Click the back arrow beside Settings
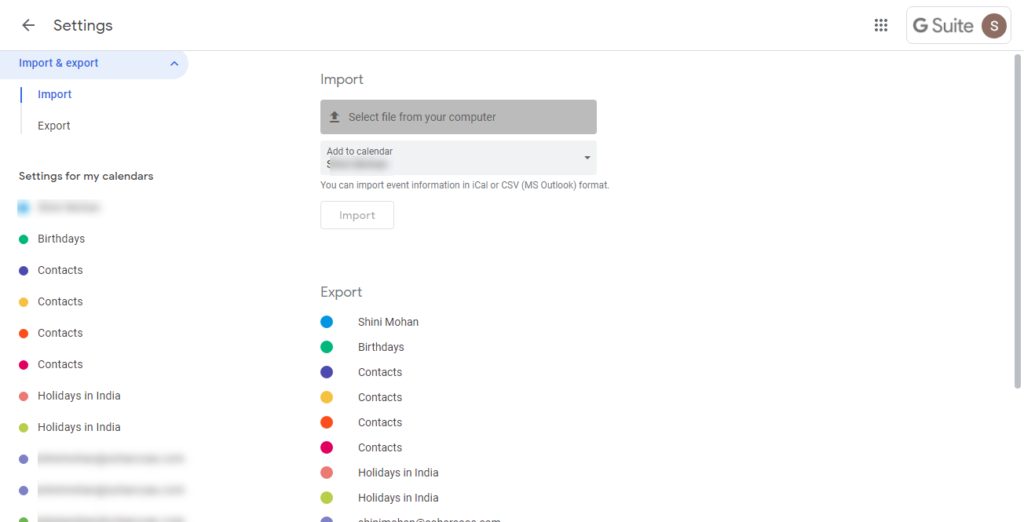Image resolution: width=1024 pixels, height=522 pixels. (28, 25)
